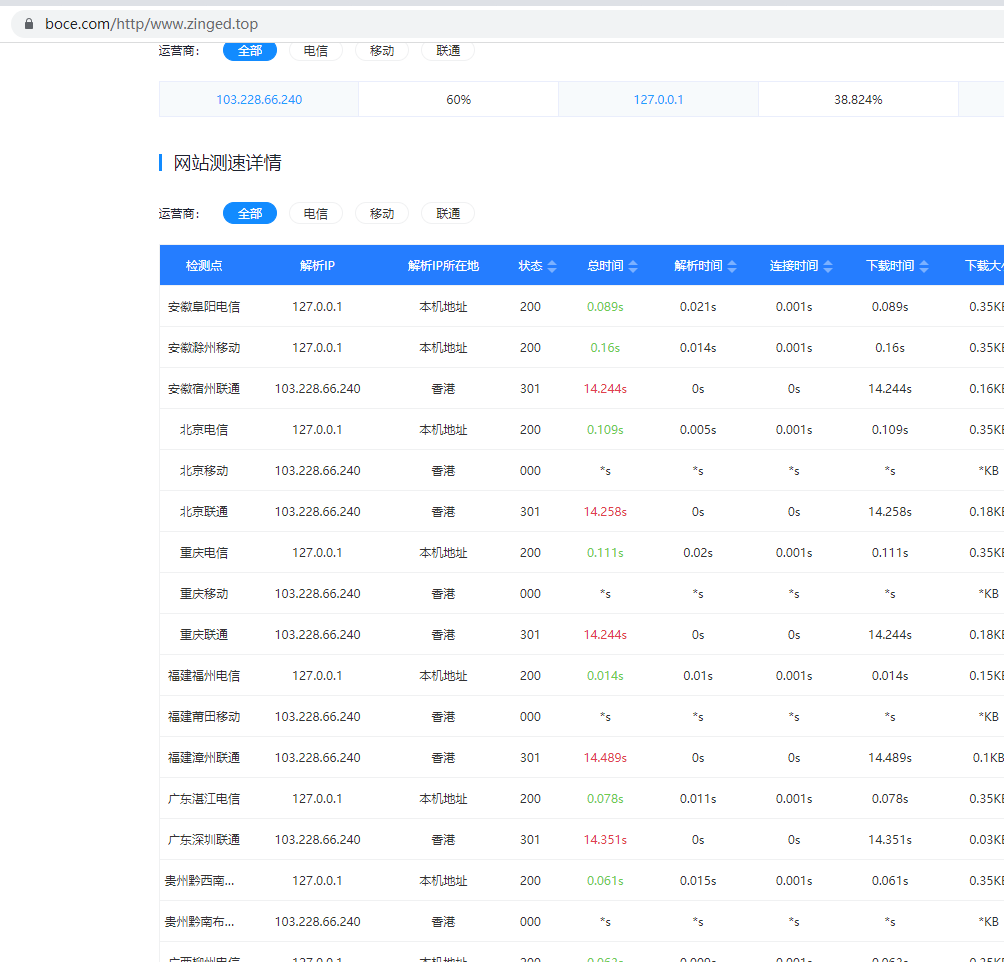Open the 103.228.66.240 link in summary bar
Screen dimensions: 1004x962
[259, 100]
